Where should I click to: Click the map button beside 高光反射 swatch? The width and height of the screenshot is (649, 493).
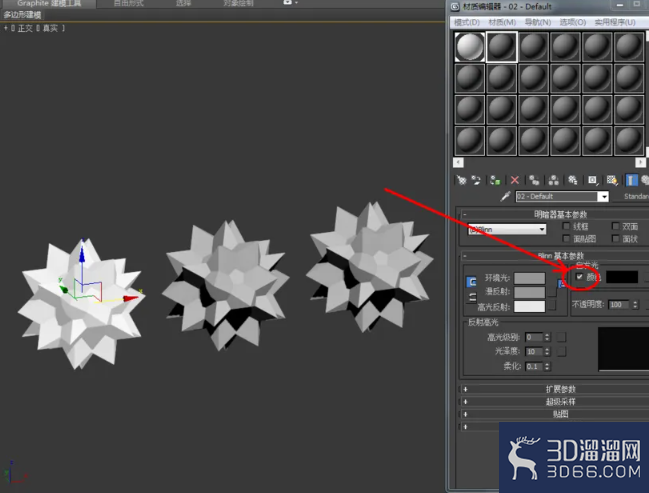(552, 306)
